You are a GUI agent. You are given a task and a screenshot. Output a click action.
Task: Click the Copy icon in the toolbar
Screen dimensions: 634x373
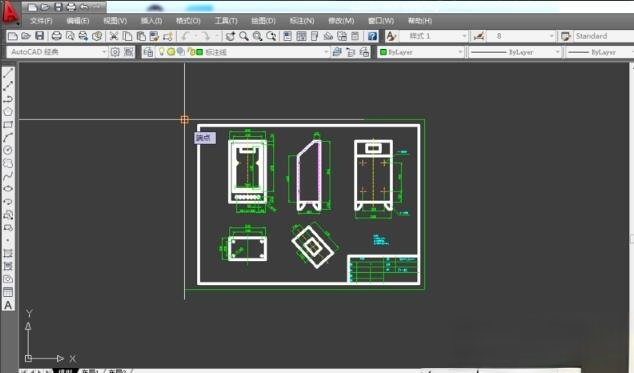127,36
